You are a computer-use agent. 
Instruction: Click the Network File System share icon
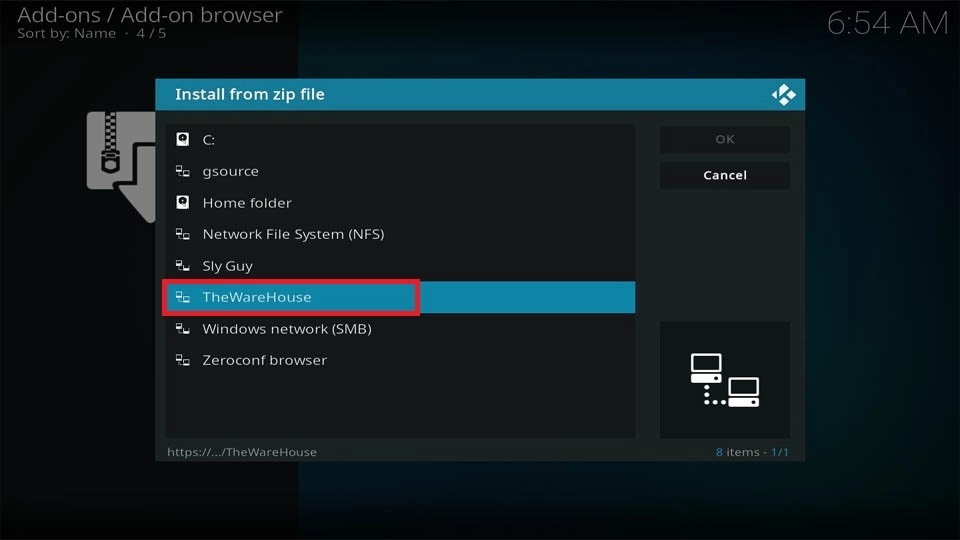182,234
